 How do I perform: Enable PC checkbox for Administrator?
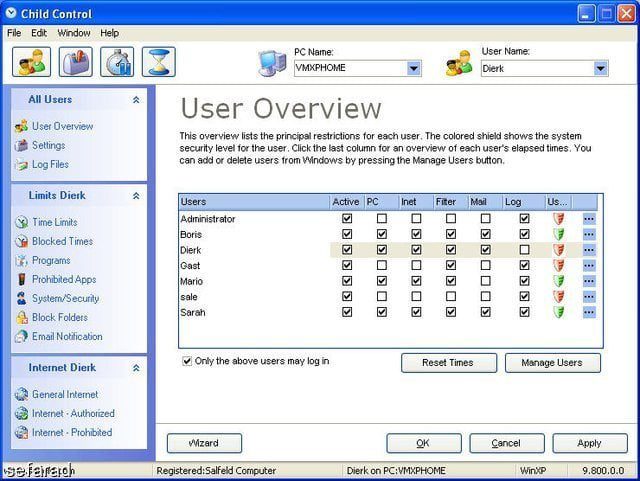point(381,218)
